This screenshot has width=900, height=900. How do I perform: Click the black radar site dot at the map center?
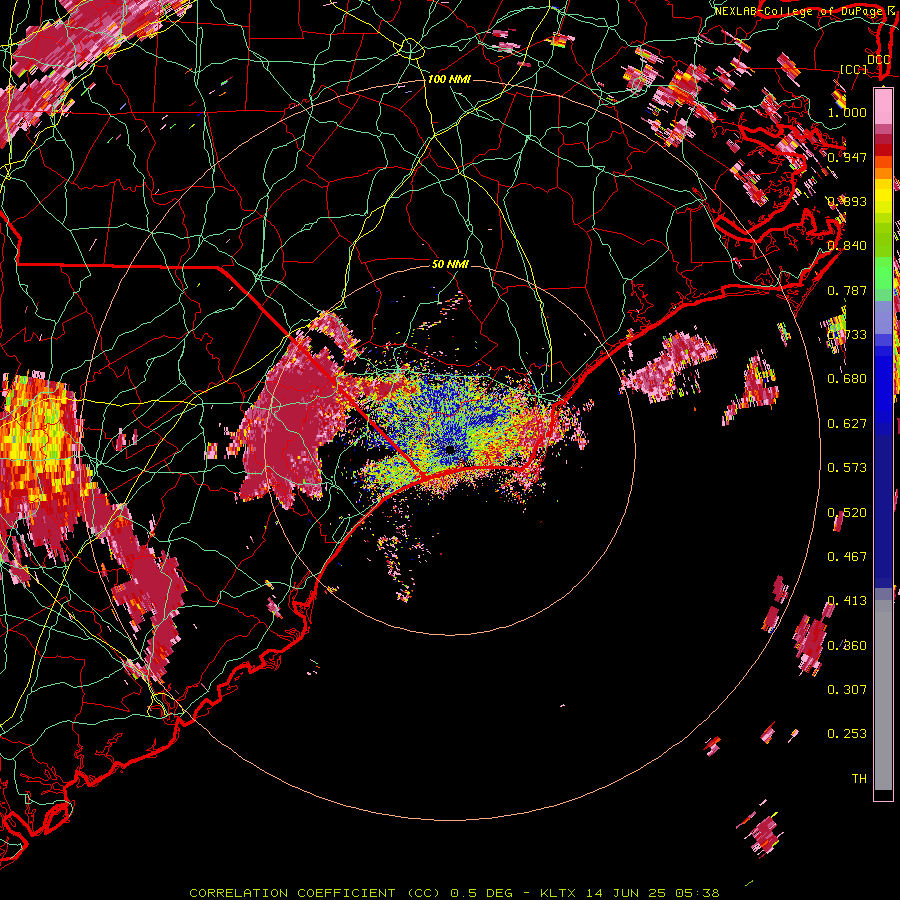coord(450,450)
